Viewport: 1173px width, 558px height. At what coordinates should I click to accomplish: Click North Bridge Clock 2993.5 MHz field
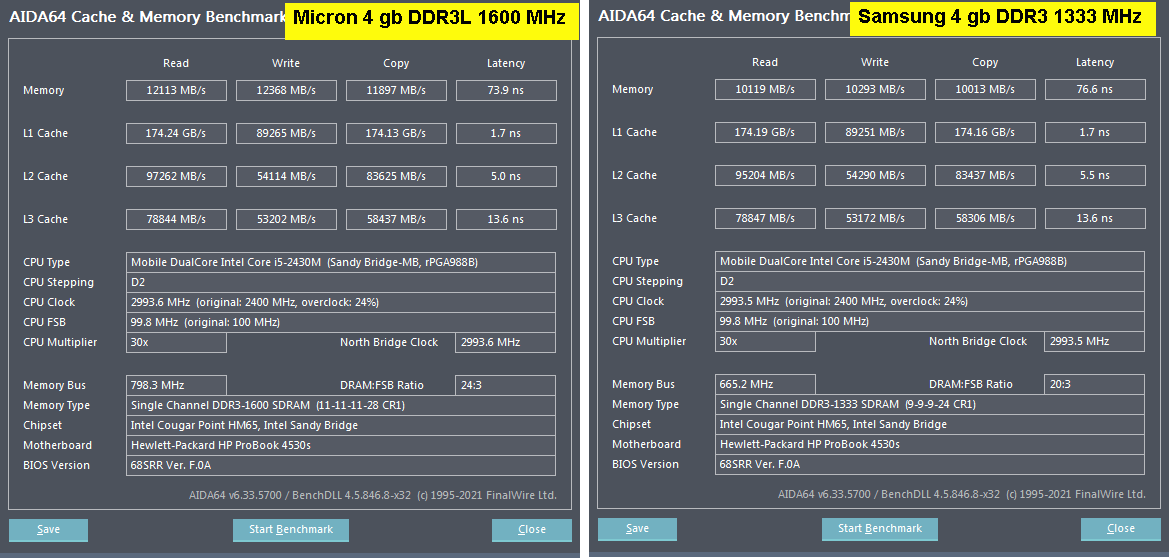point(1094,342)
